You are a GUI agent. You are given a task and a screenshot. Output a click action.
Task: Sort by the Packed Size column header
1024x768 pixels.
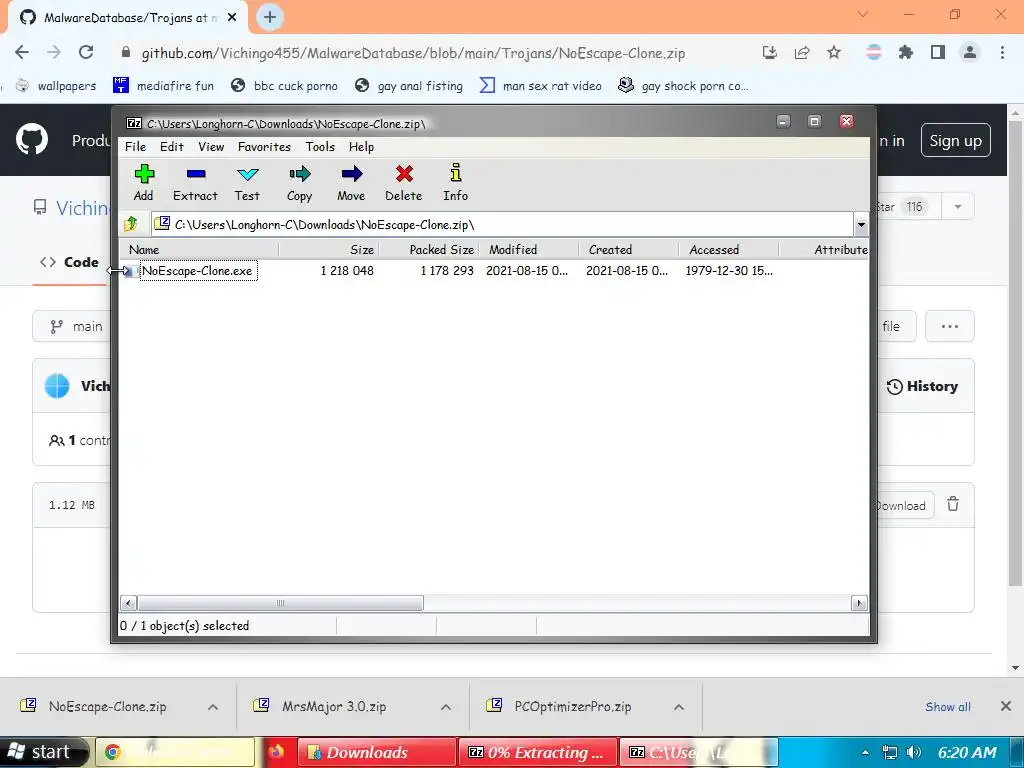(x=428, y=249)
